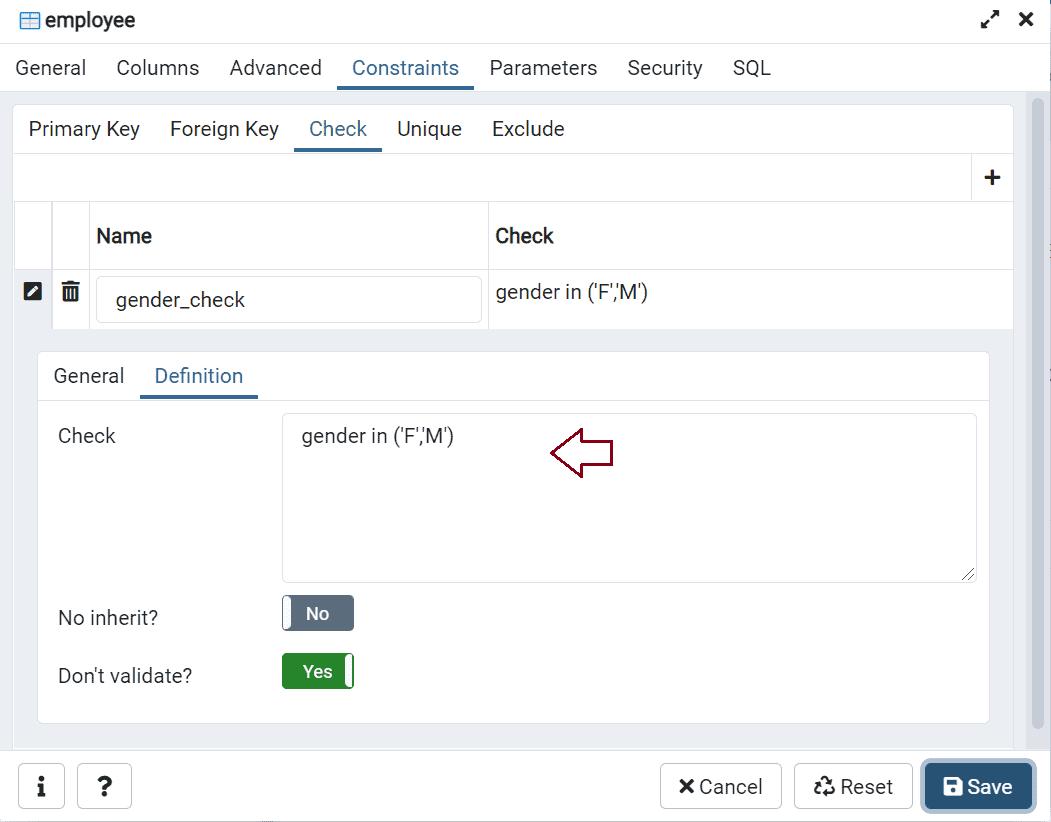1051x822 pixels.
Task: Click the info icon button
Action: 41,787
